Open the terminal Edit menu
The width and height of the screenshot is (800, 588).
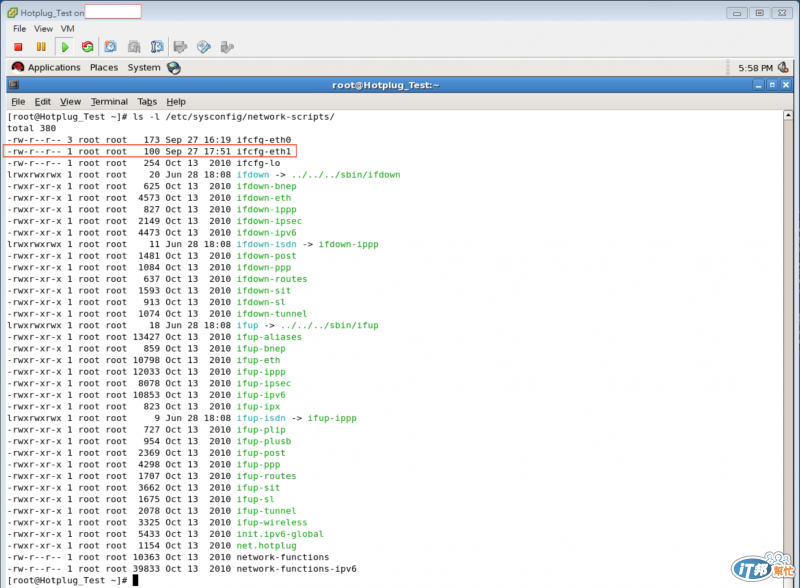click(x=42, y=102)
